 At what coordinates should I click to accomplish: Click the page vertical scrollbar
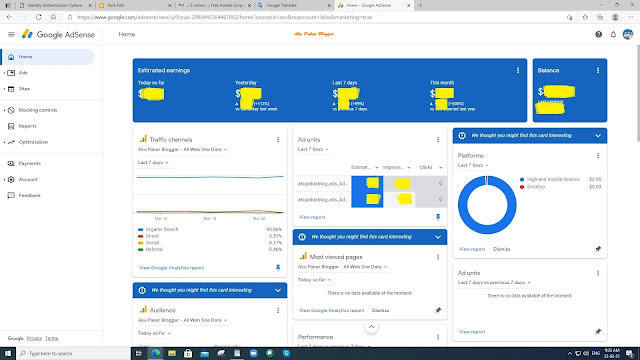[x=637, y=94]
